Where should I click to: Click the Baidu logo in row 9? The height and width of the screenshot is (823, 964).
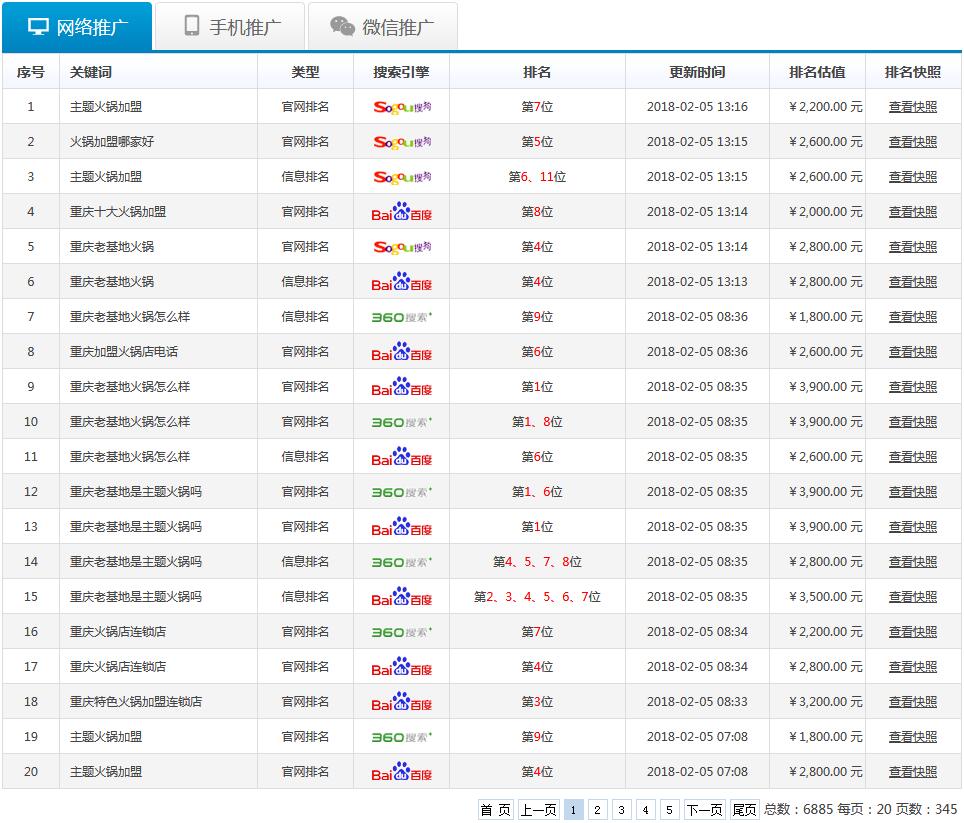coord(401,387)
